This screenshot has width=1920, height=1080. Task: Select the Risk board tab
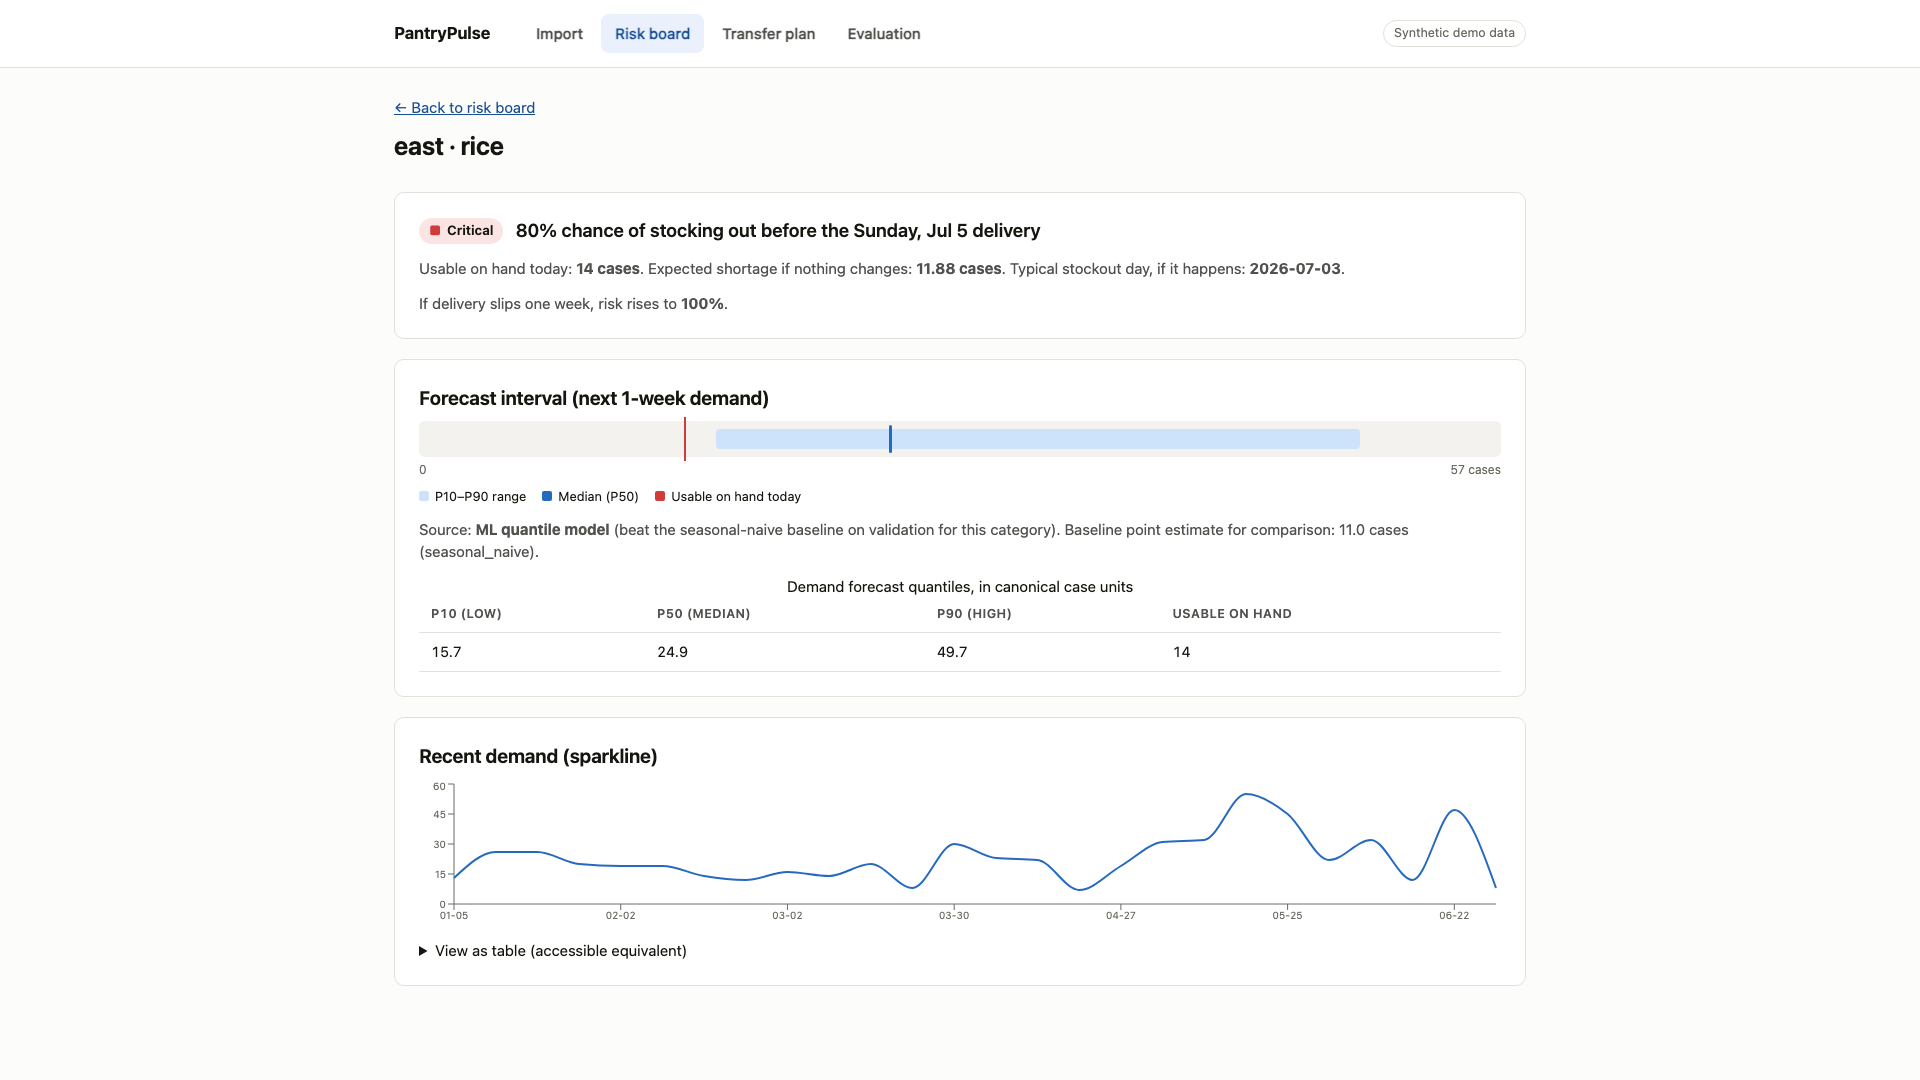pos(652,34)
